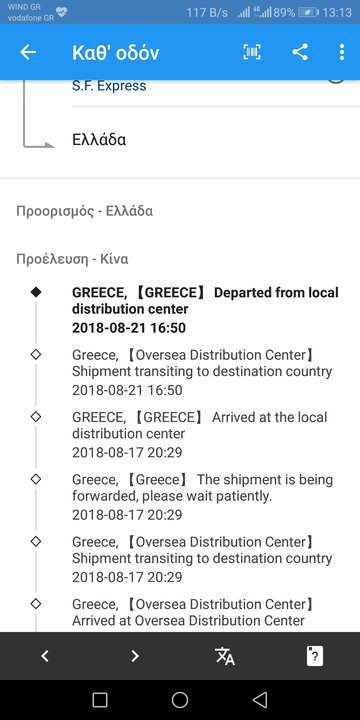This screenshot has width=360, height=720.
Task: Tap the back arrow in header
Action: (x=28, y=52)
